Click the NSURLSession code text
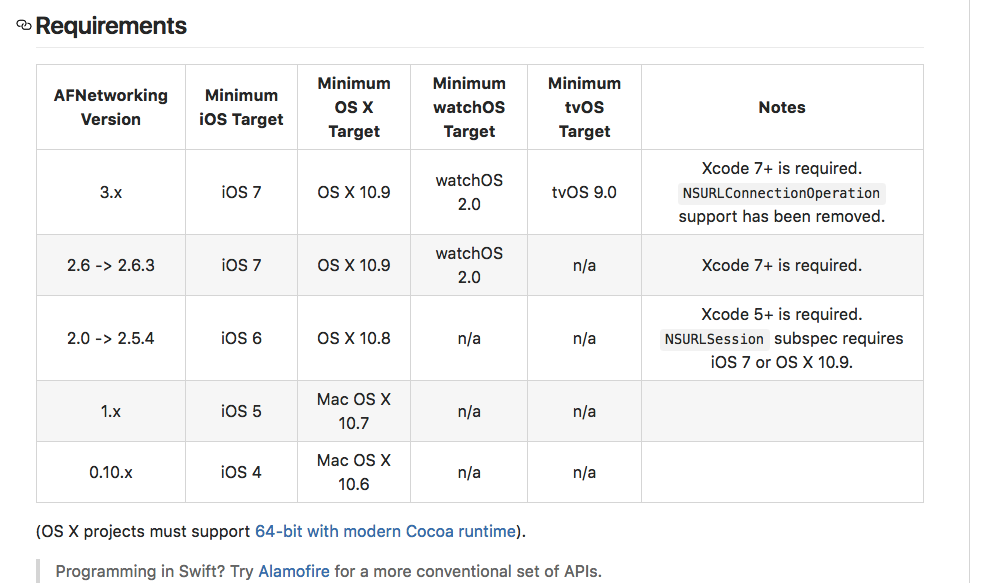Viewport: 984px width, 583px height. coord(715,339)
